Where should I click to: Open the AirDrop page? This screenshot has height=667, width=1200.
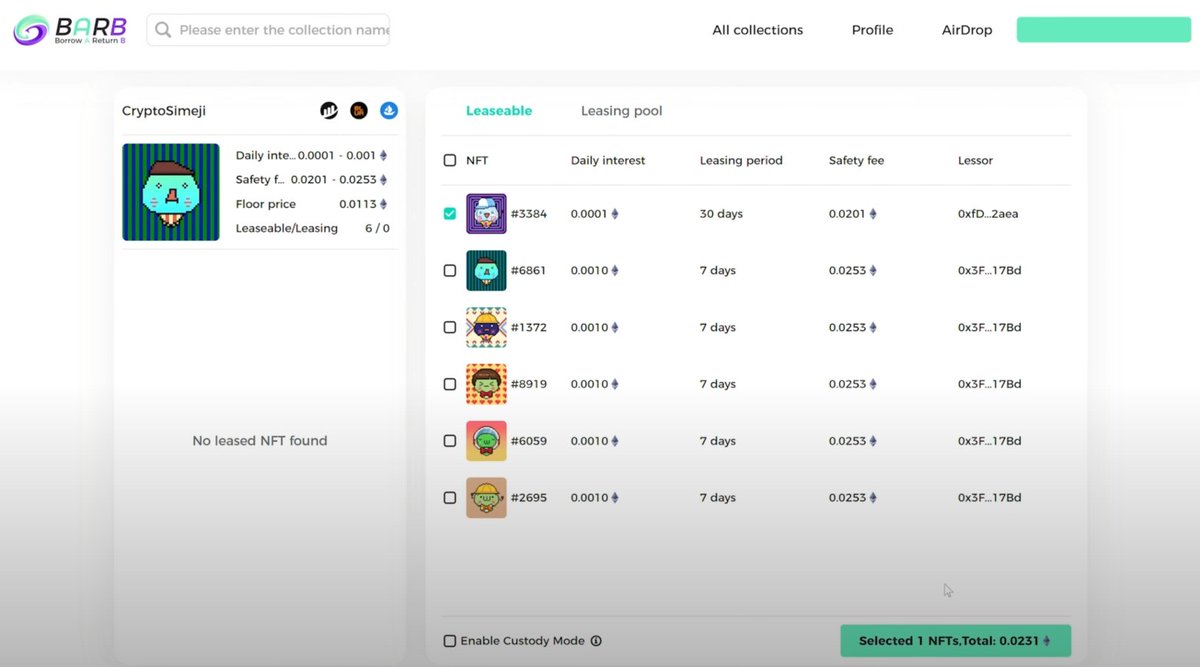coord(967,30)
